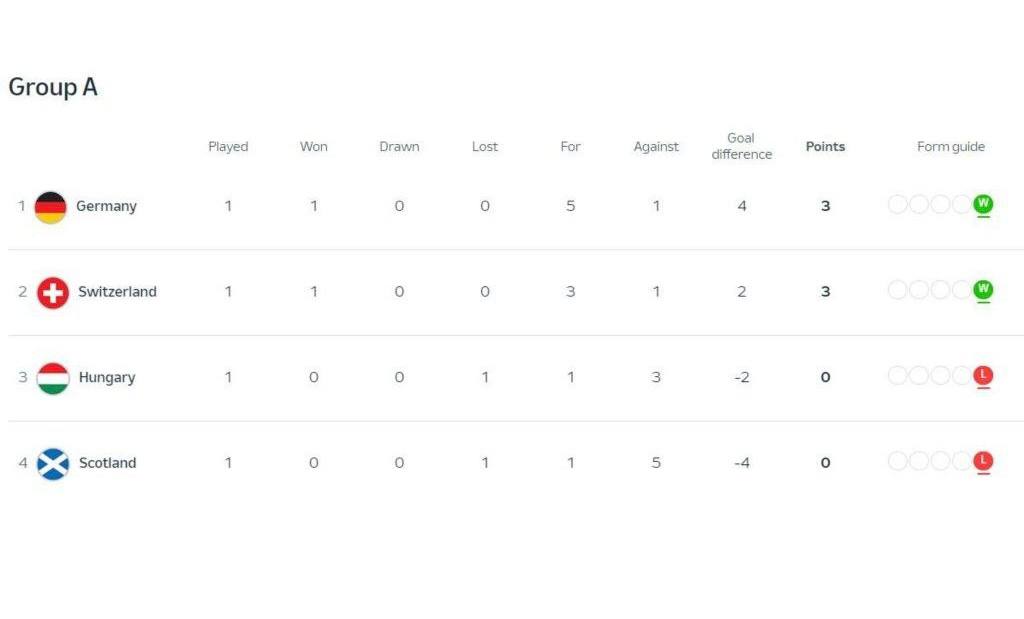
Task: Open the Switzerland team link
Action: [118, 292]
